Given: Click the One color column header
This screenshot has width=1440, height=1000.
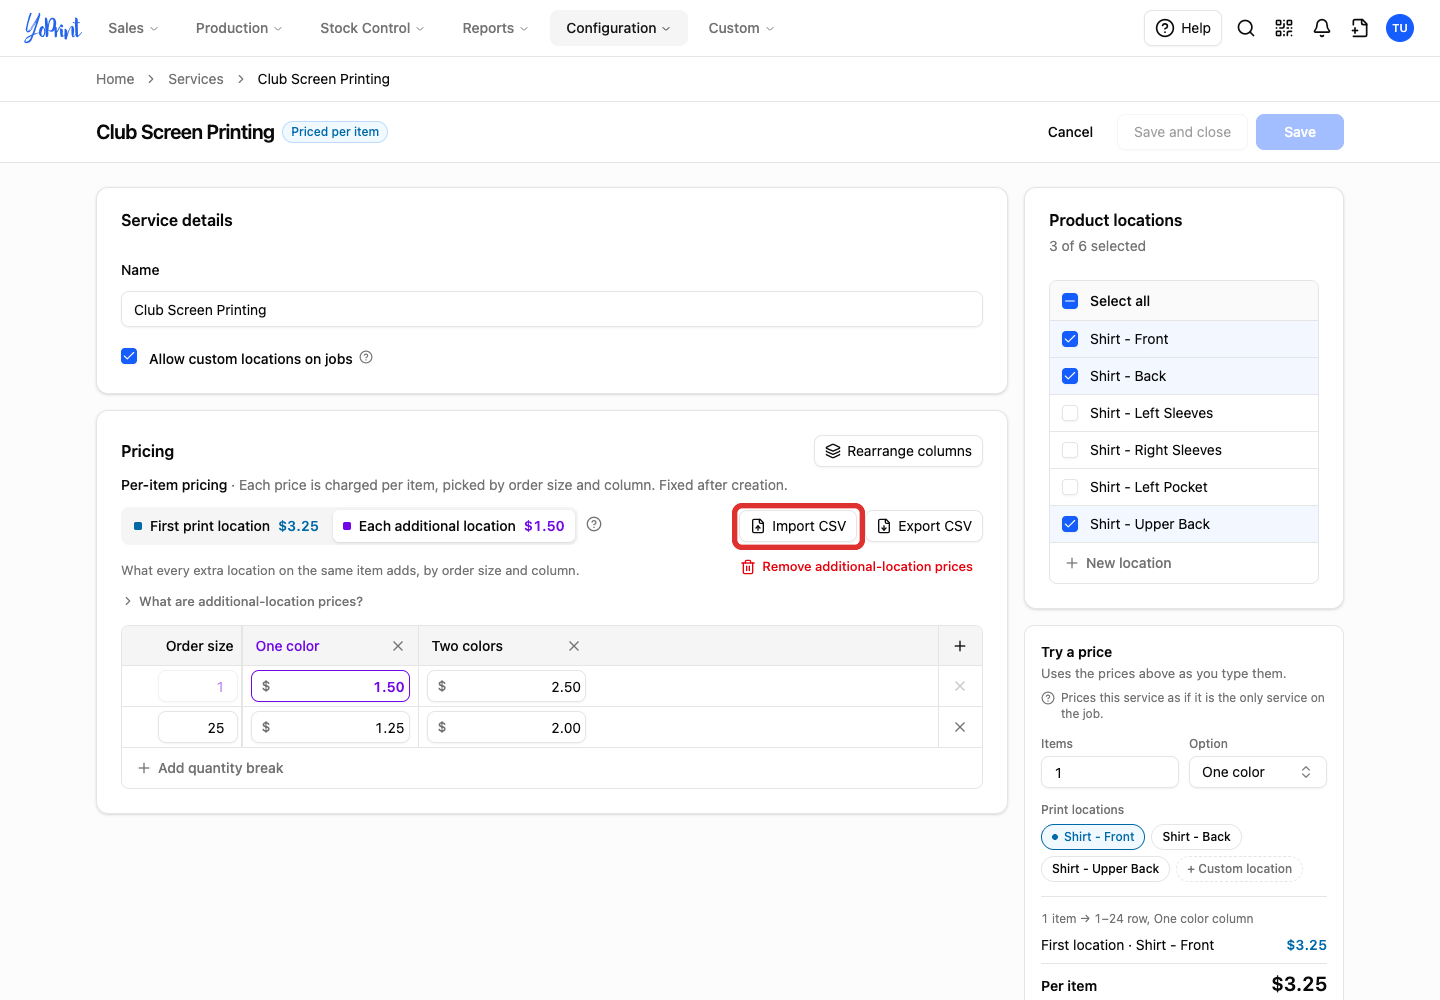Looking at the screenshot, I should click(288, 646).
